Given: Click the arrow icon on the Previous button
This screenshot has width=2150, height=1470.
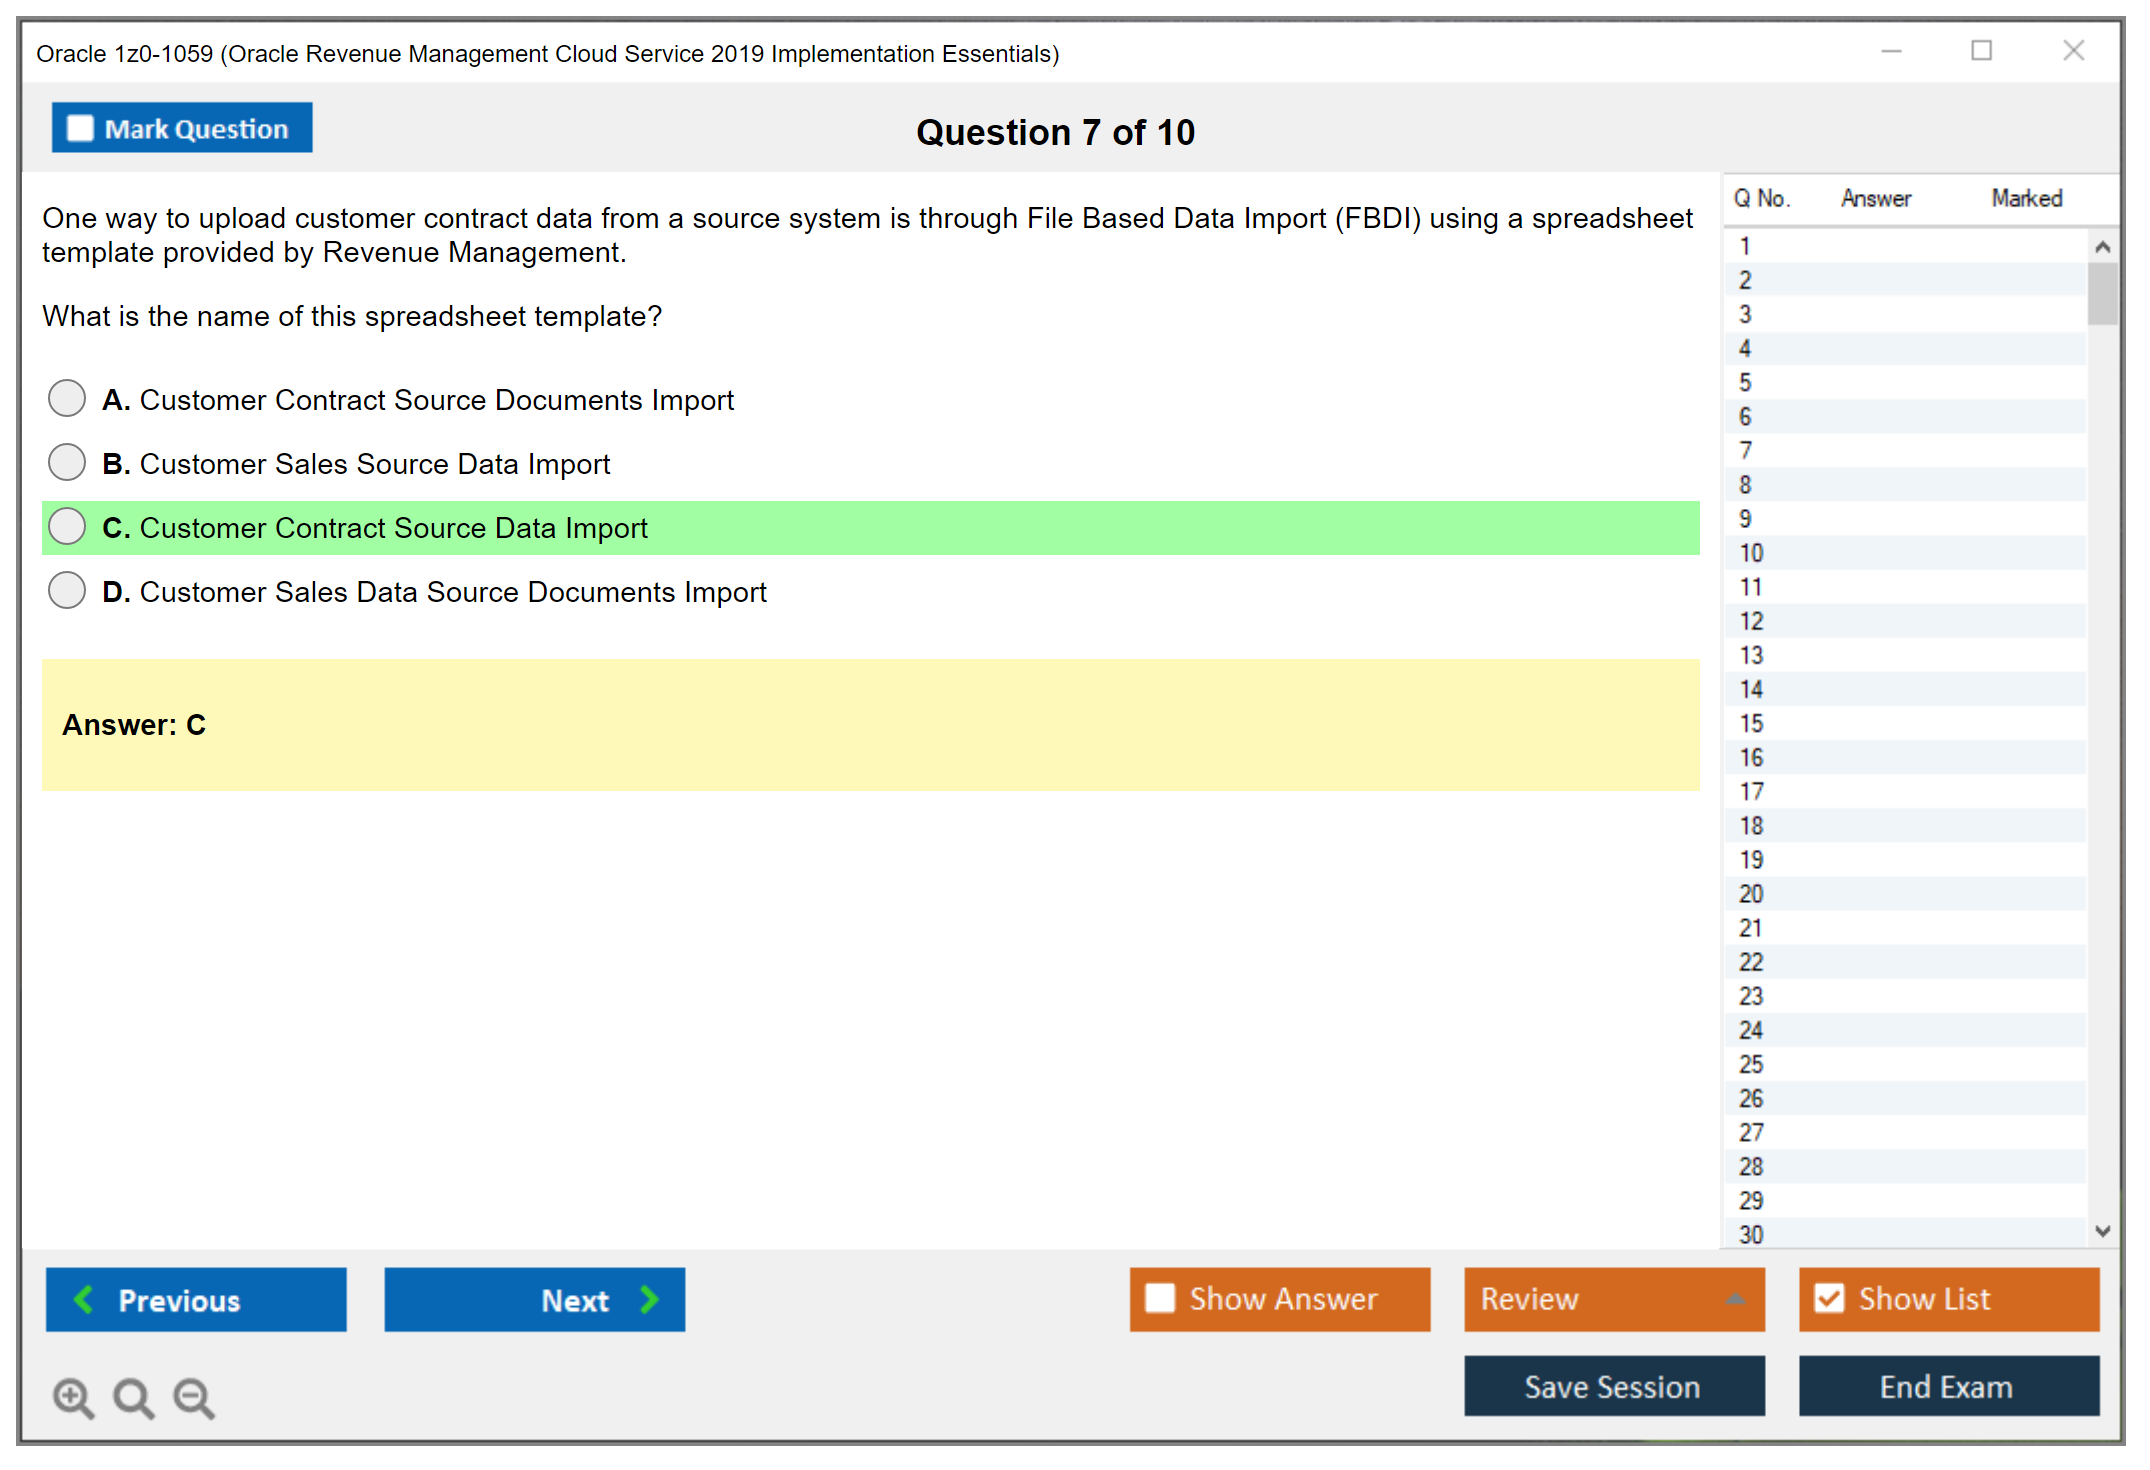Looking at the screenshot, I should click(85, 1299).
